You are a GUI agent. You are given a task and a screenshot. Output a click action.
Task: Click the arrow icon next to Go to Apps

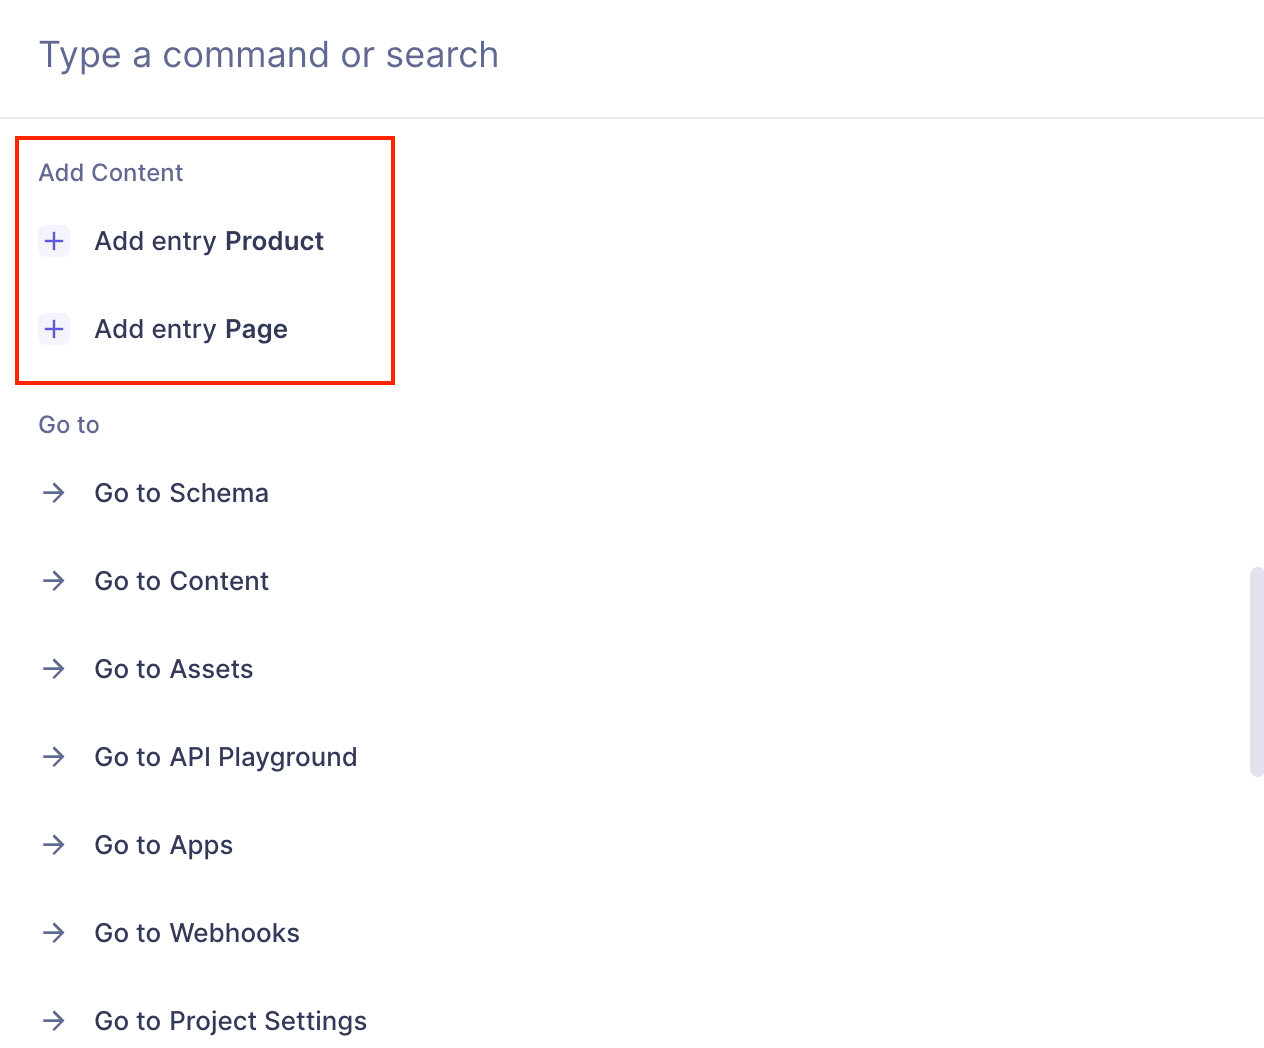[x=54, y=845]
